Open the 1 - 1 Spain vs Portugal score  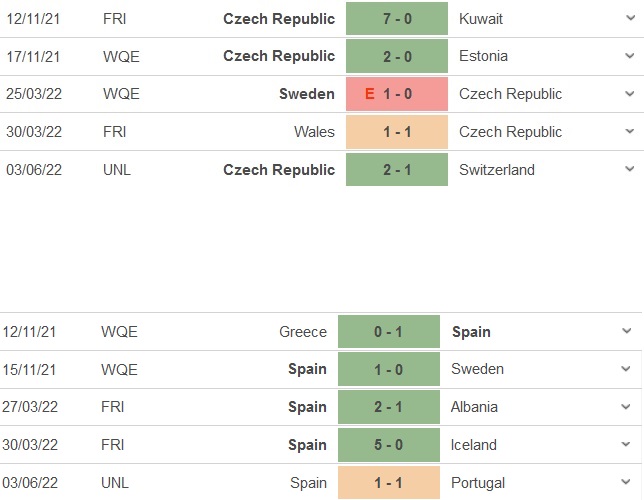pos(389,483)
